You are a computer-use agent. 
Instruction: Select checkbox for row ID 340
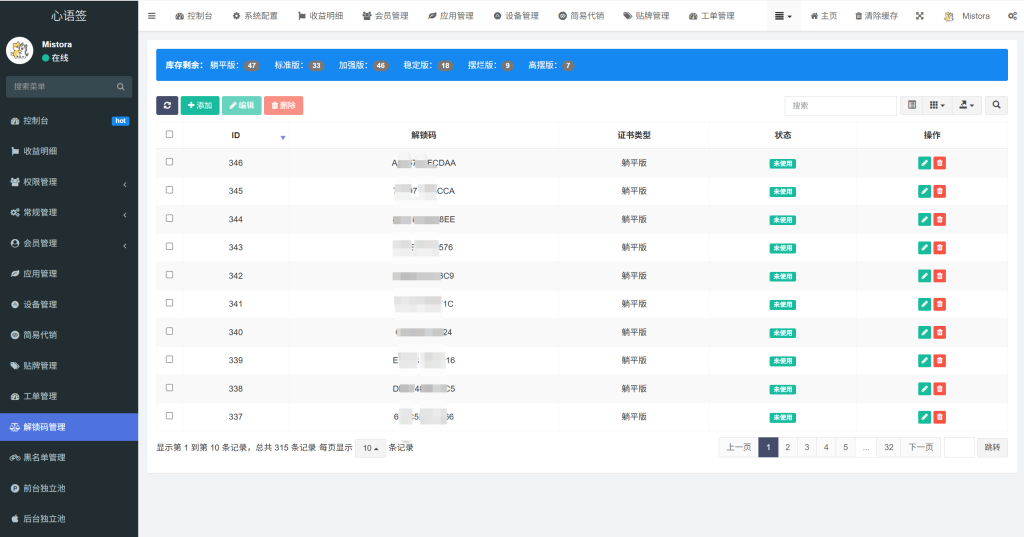click(169, 331)
